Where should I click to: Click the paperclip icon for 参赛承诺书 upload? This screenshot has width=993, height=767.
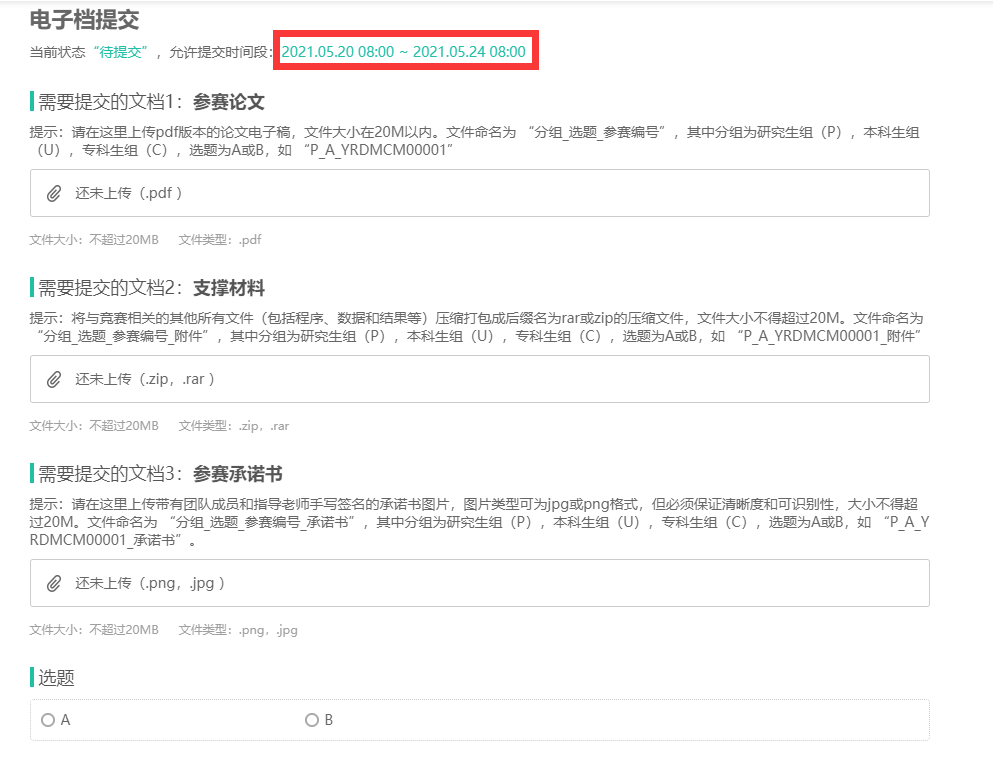coord(54,583)
